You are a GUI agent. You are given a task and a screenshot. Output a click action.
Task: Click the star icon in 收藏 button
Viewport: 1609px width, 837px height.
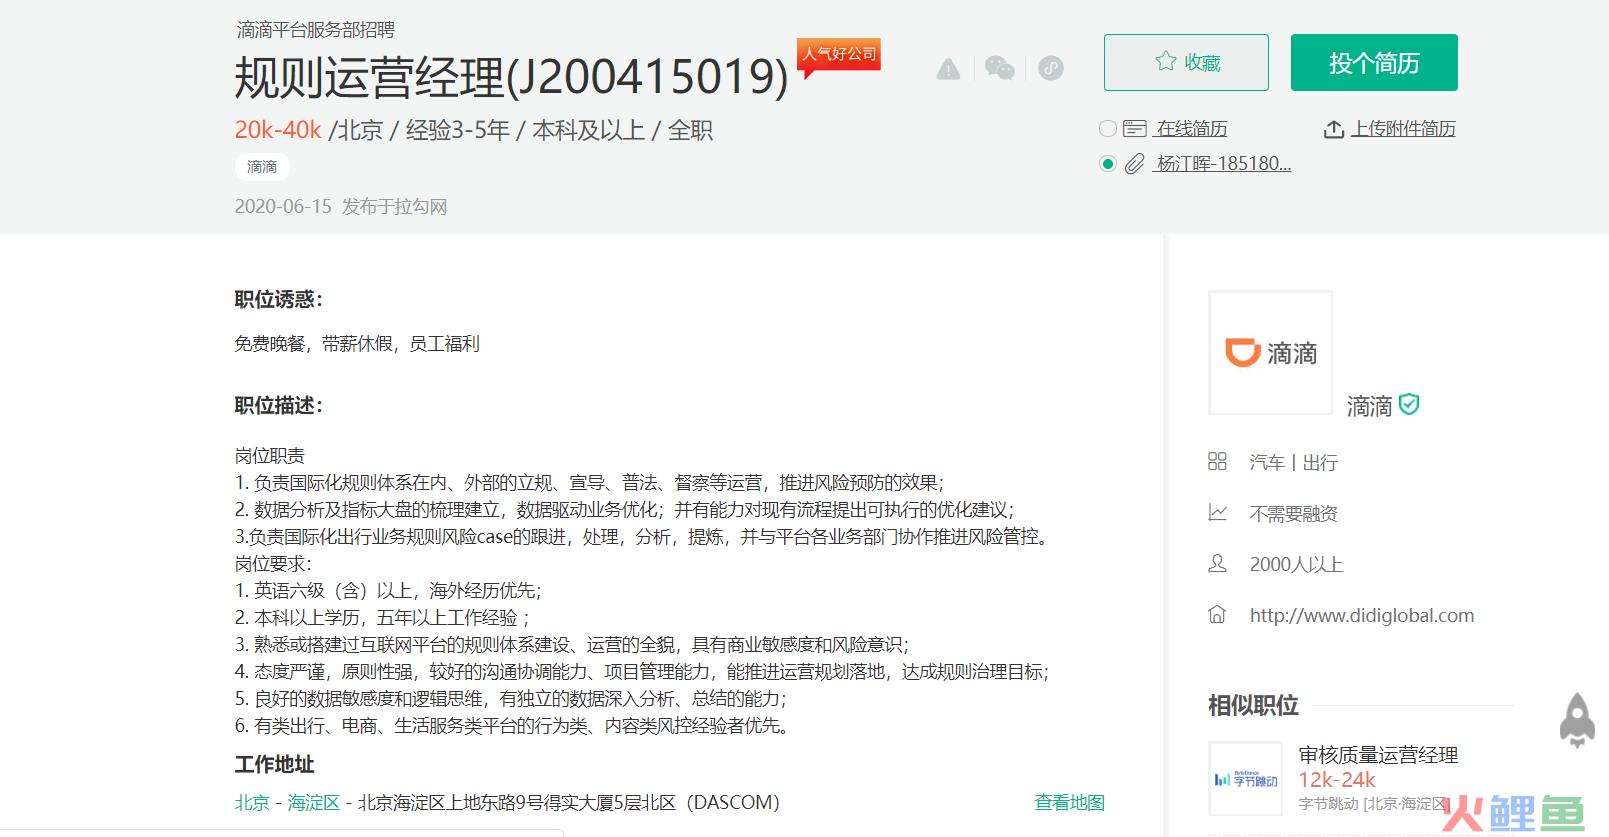[x=1165, y=62]
